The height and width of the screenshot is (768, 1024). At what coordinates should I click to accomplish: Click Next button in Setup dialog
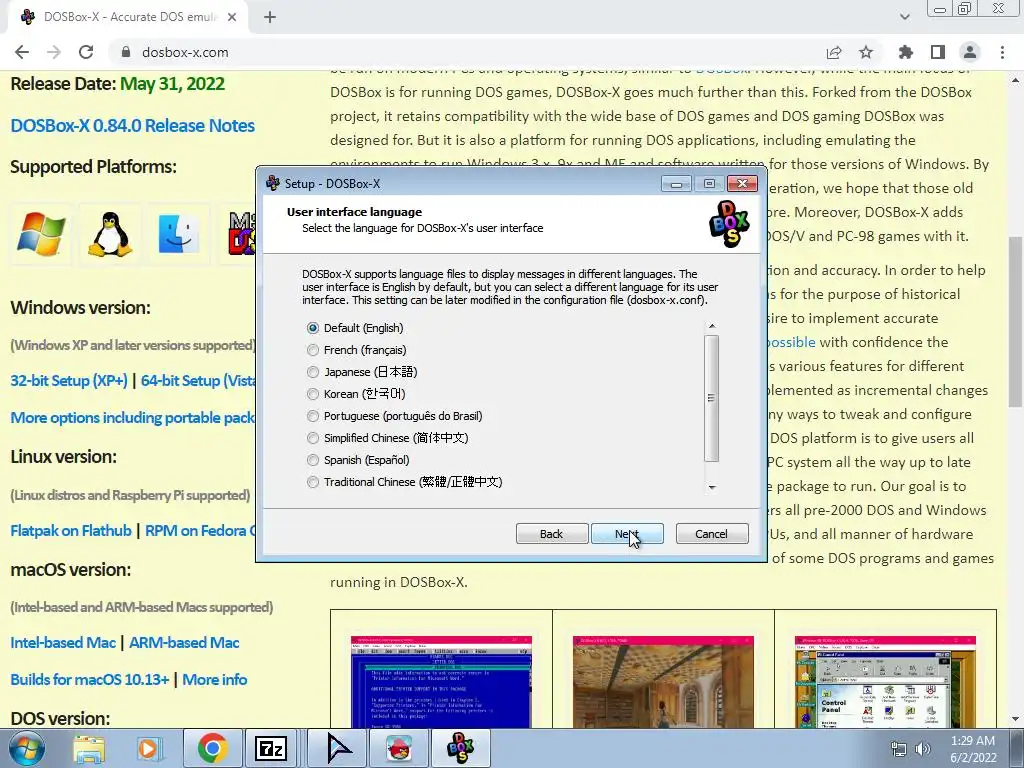click(627, 534)
